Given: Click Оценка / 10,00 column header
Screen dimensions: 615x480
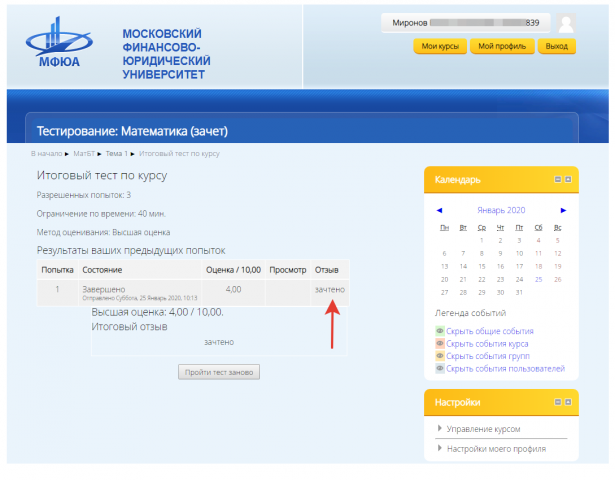Looking at the screenshot, I should click(x=233, y=270).
